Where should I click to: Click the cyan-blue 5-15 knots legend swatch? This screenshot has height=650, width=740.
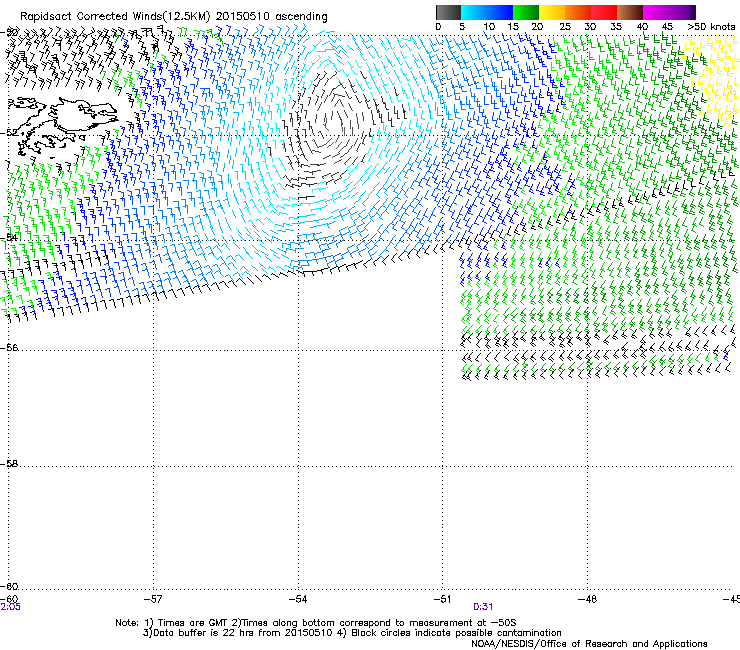pos(487,12)
